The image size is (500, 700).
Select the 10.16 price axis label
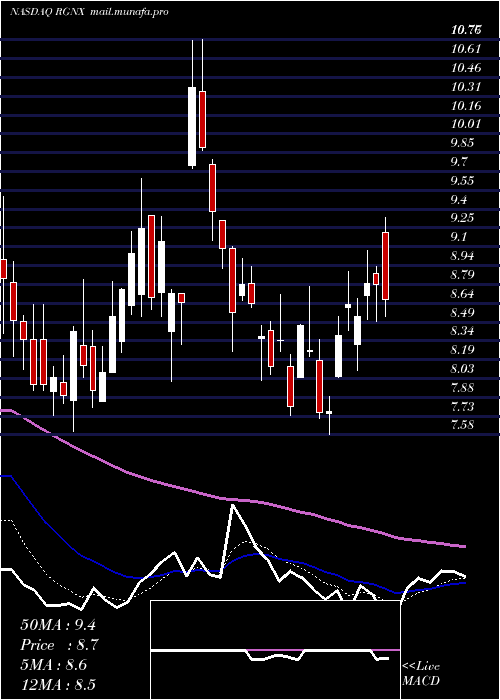click(x=466, y=106)
